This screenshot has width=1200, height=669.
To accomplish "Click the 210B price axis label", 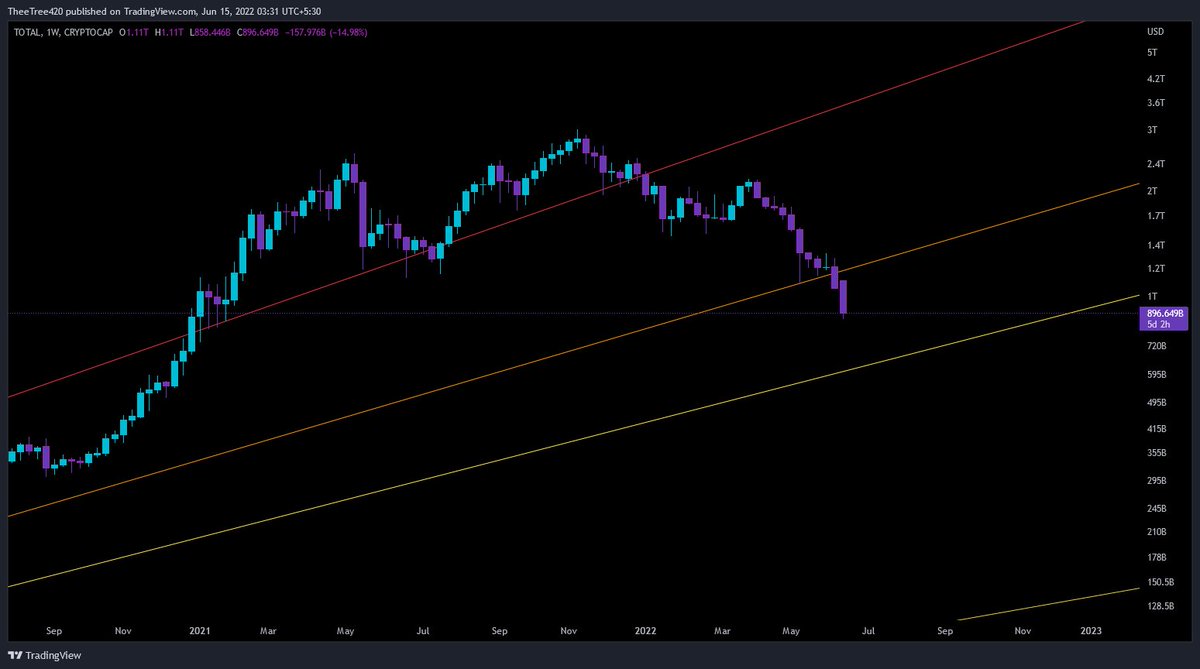I will 1156,532.
